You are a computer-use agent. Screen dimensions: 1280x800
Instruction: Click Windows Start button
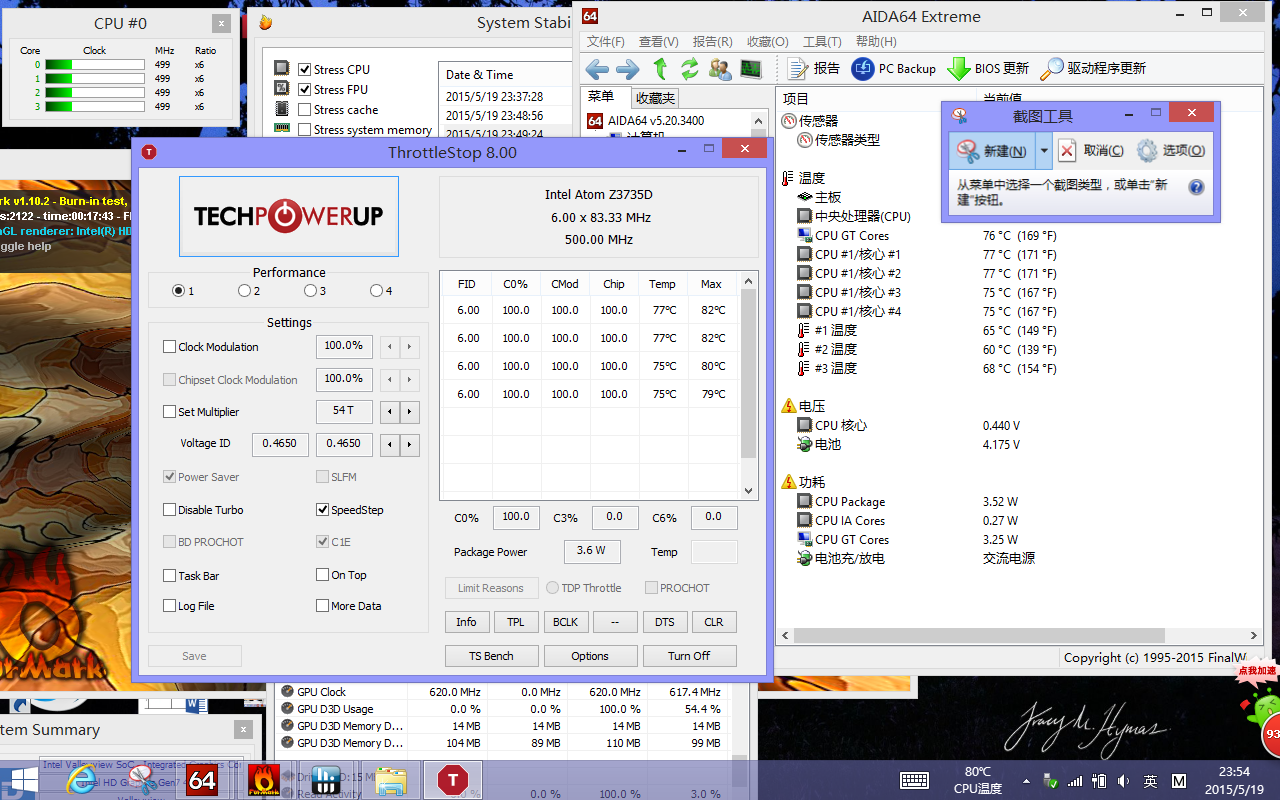click(22, 780)
